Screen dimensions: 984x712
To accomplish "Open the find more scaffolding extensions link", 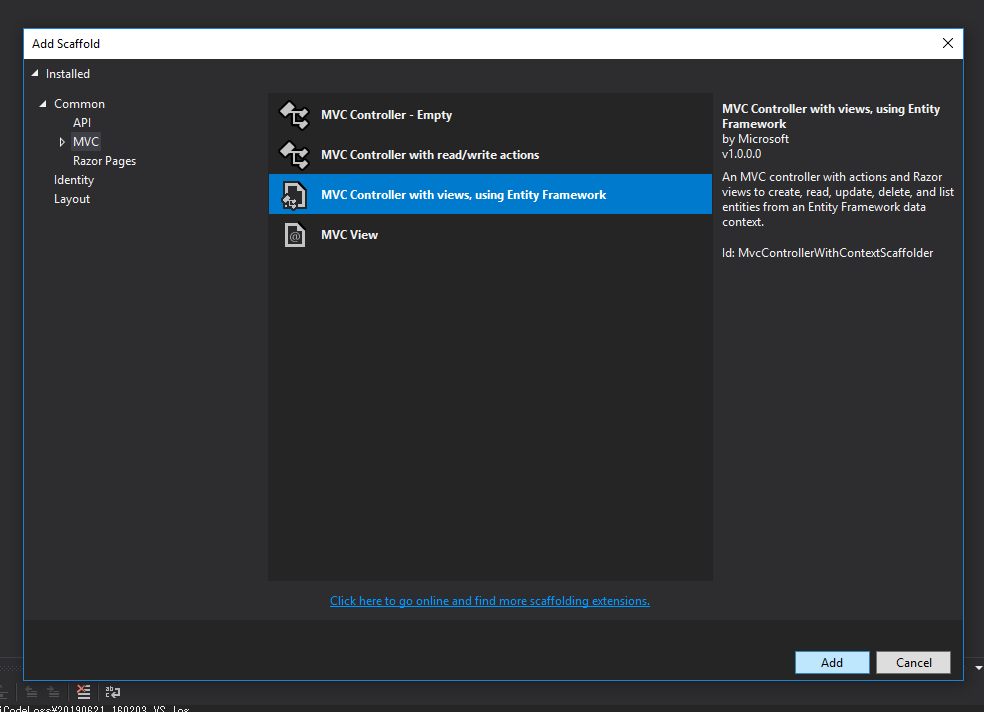I will point(490,601).
